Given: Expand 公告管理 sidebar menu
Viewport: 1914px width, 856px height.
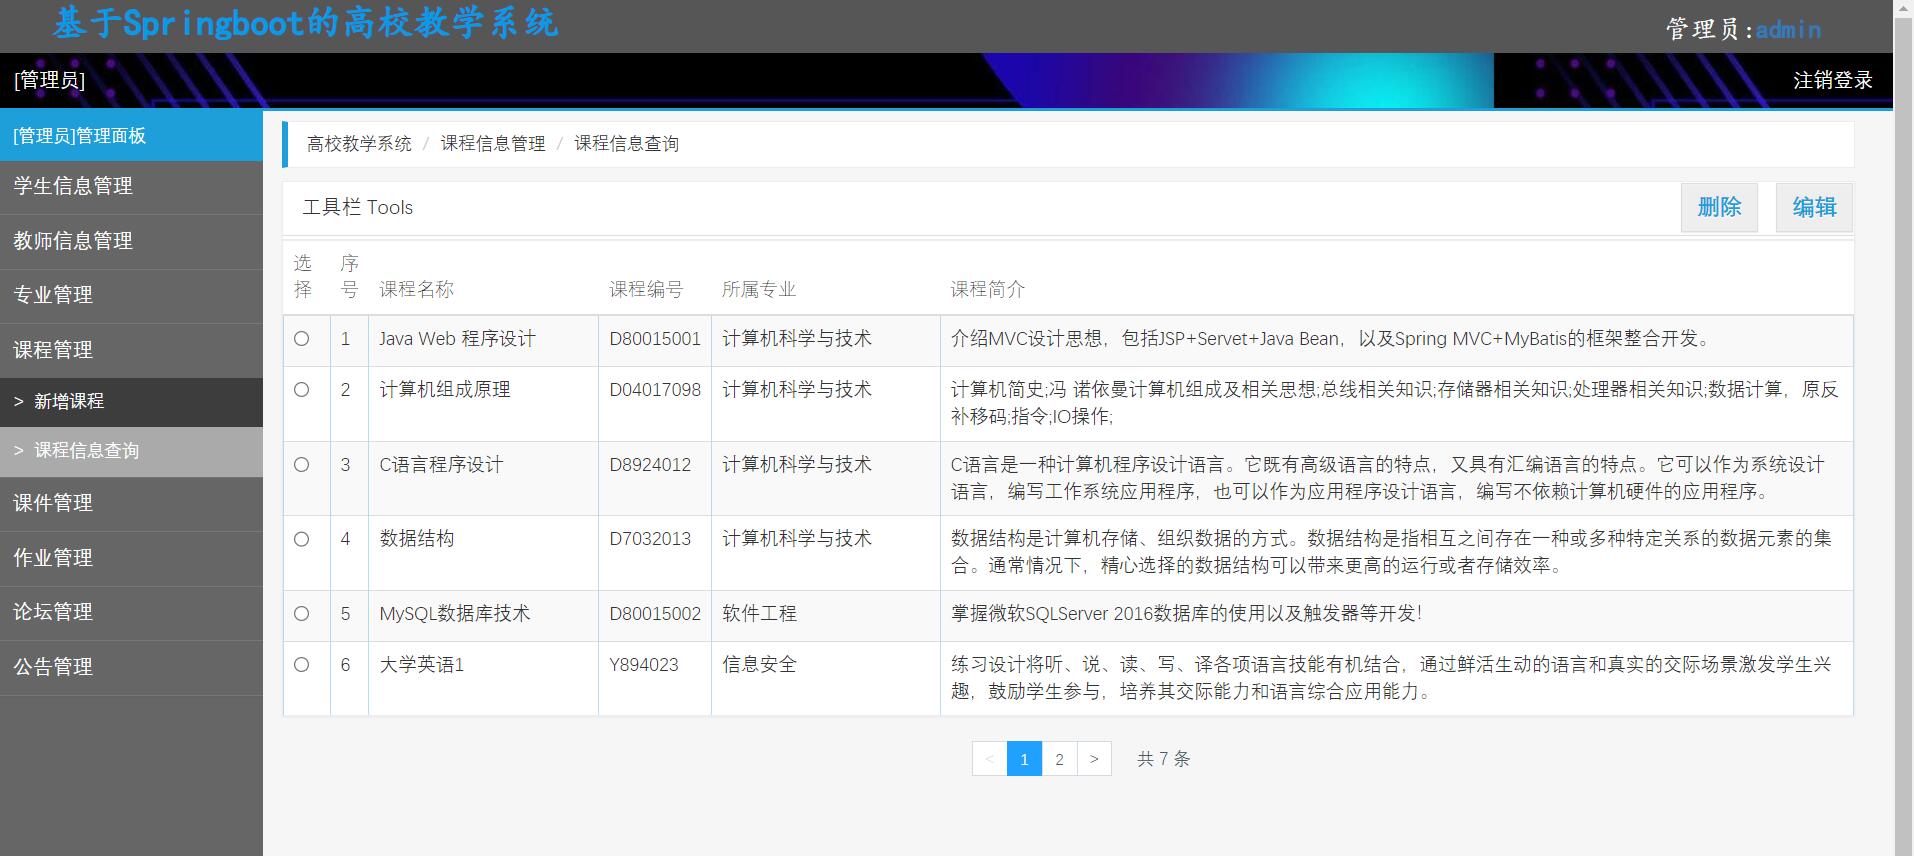Looking at the screenshot, I should point(131,667).
